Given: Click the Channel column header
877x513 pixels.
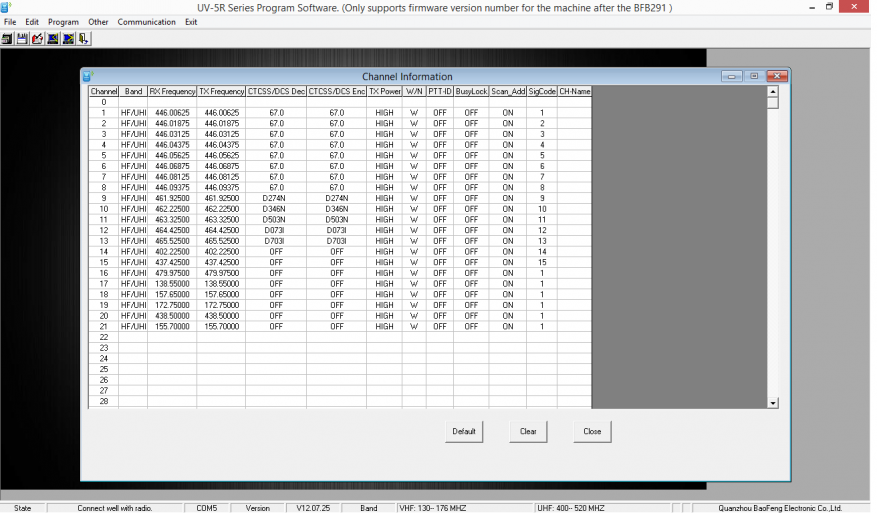Looking at the screenshot, I should click(103, 91).
